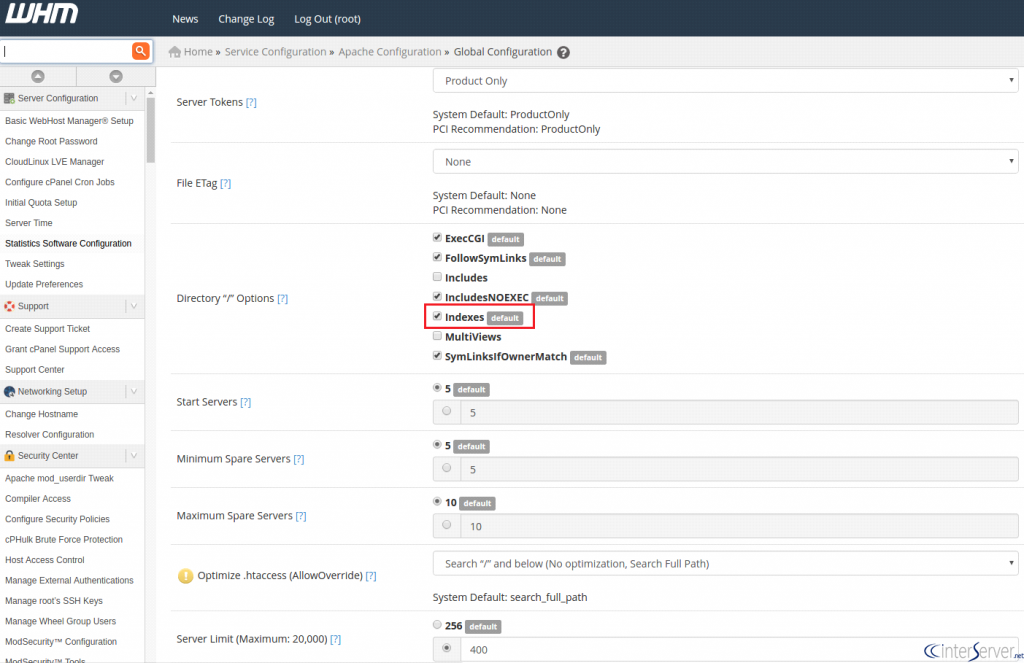Select the custom Start Servers radio button
Viewport: 1024px width, 663px height.
tap(447, 411)
